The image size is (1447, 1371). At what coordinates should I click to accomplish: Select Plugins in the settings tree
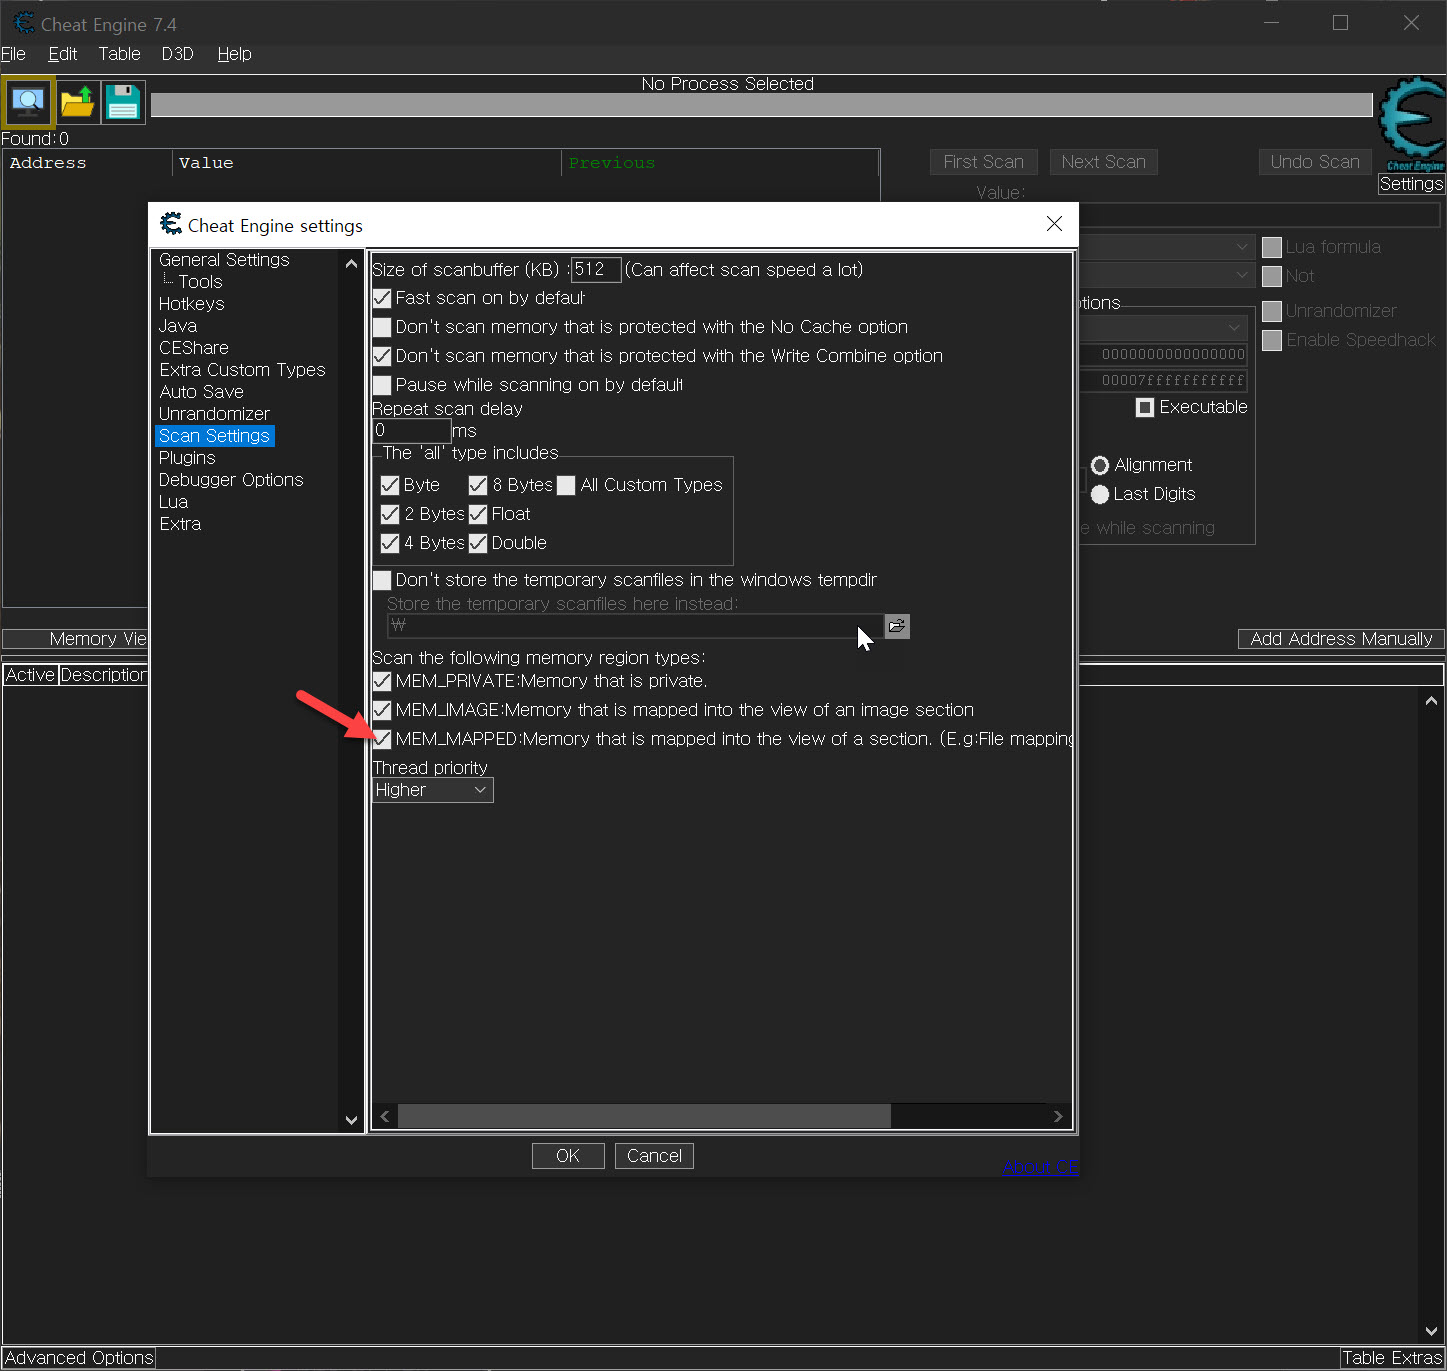(187, 458)
